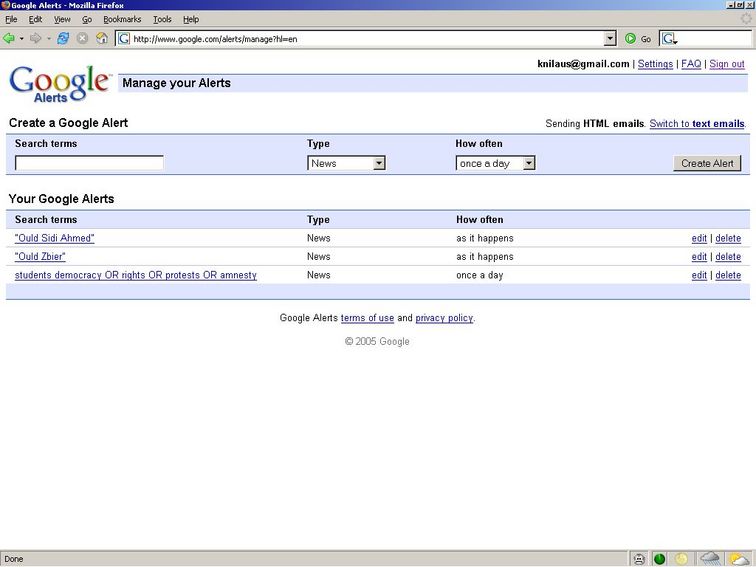Click the Create Alert button
756x567 pixels.
coord(707,163)
